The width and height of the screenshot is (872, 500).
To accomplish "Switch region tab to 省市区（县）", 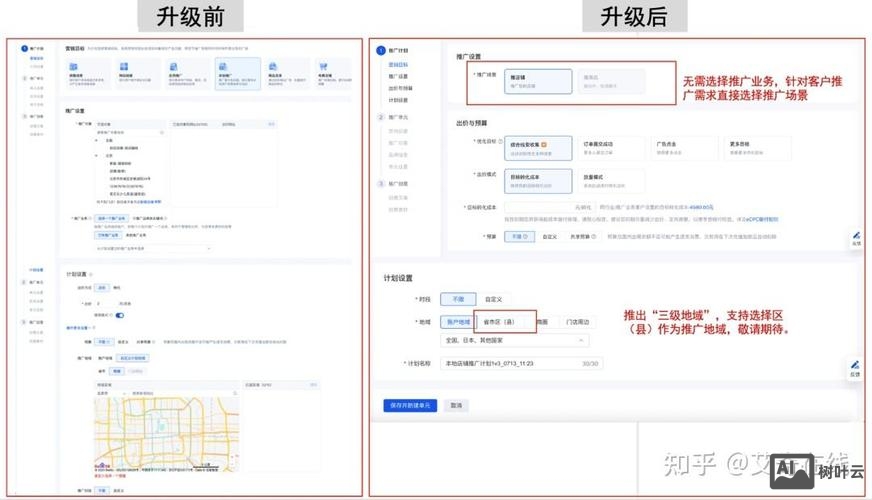I will coord(499,321).
